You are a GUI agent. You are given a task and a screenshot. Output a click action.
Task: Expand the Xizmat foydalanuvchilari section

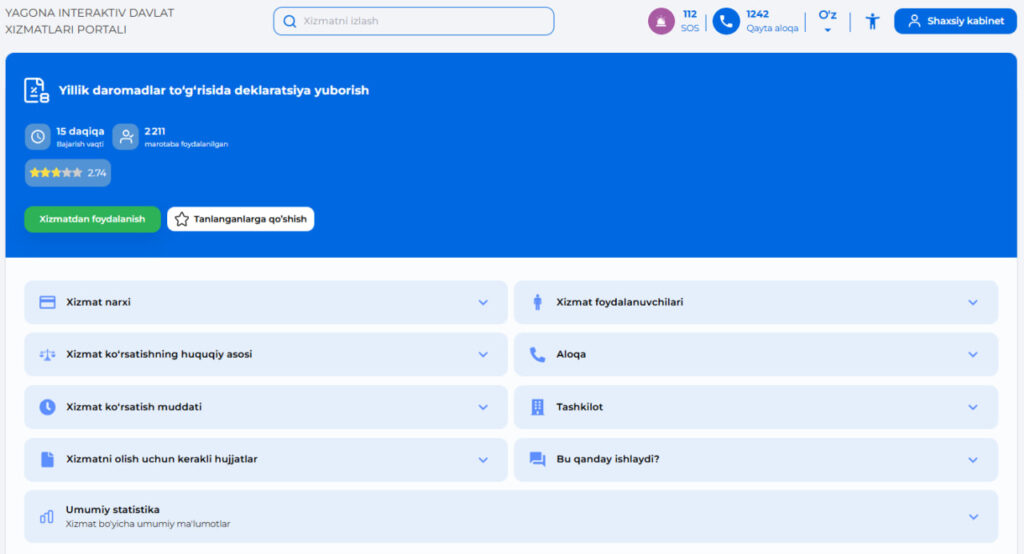click(972, 302)
